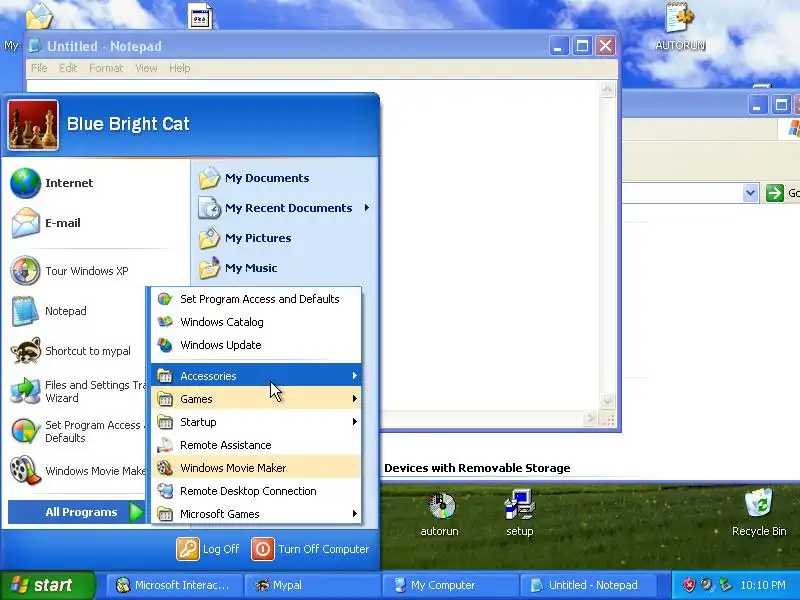Click the red security shield tray icon
Image resolution: width=800 pixels, height=600 pixels.
pyautogui.click(x=689, y=585)
